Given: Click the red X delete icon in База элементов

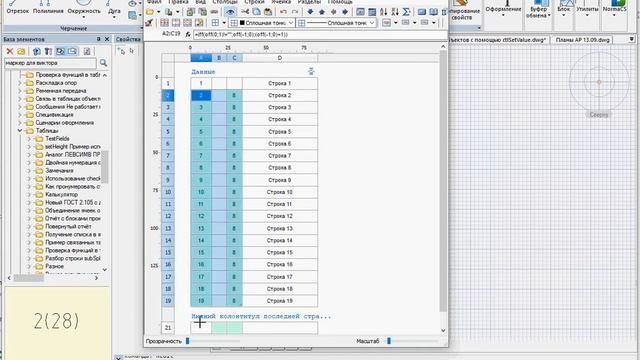Looking at the screenshot, I should coord(9,51).
